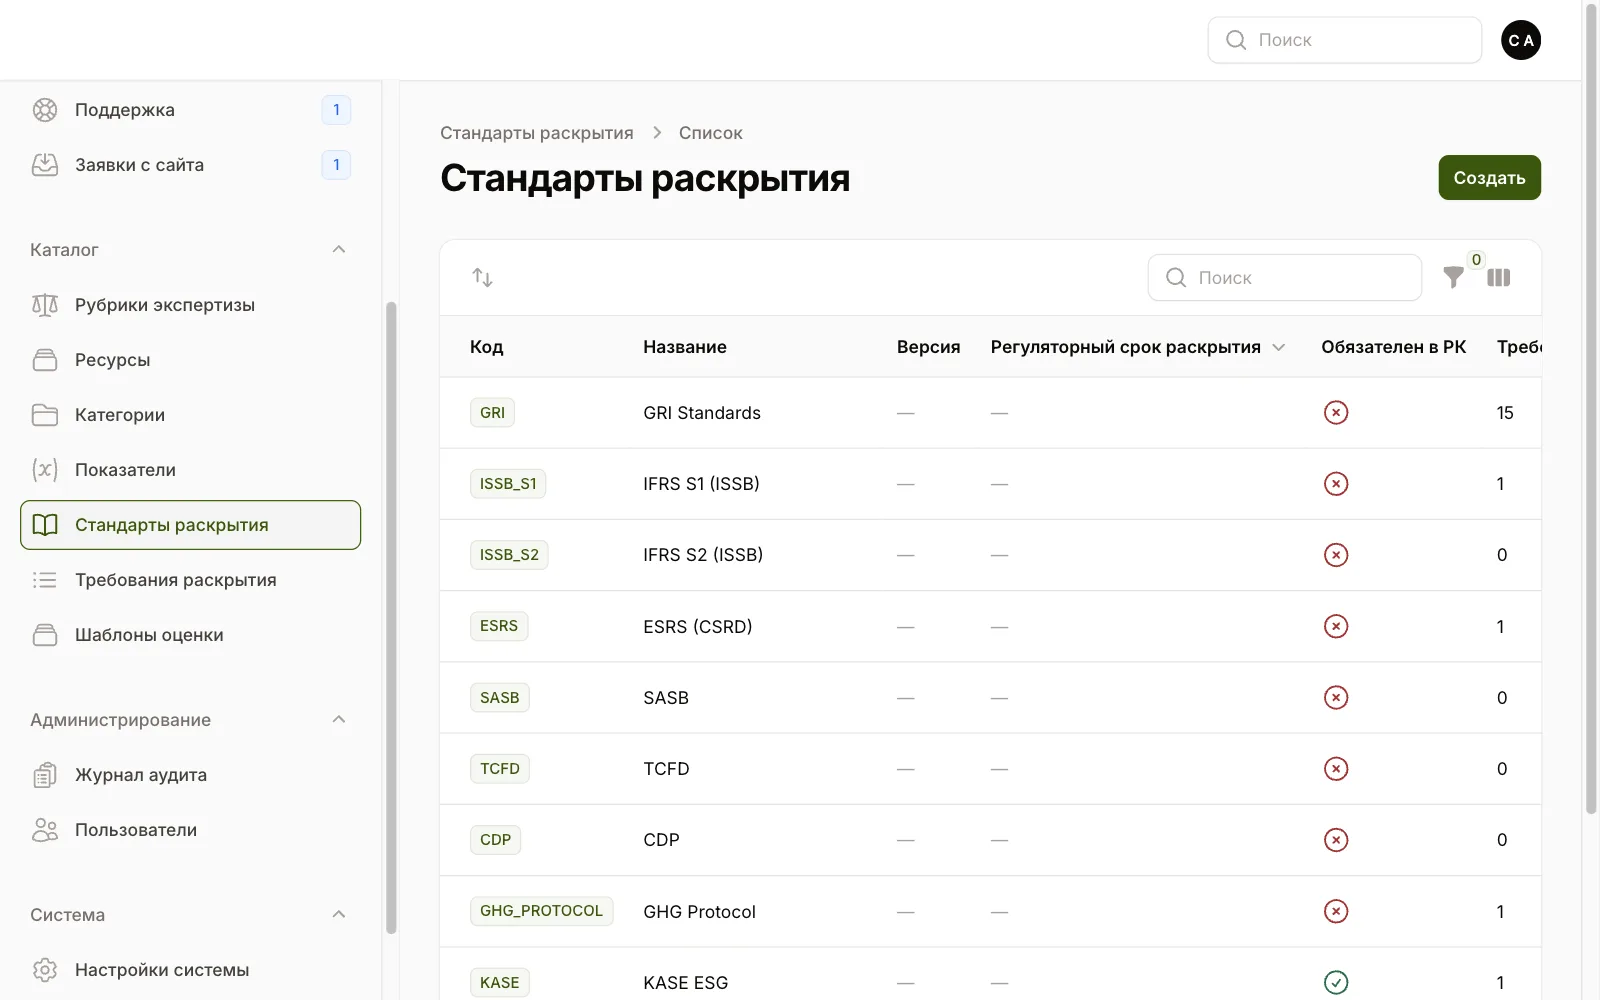Click the table Поиск input field
Screen dimensions: 1600x1000
pyautogui.click(x=1284, y=277)
